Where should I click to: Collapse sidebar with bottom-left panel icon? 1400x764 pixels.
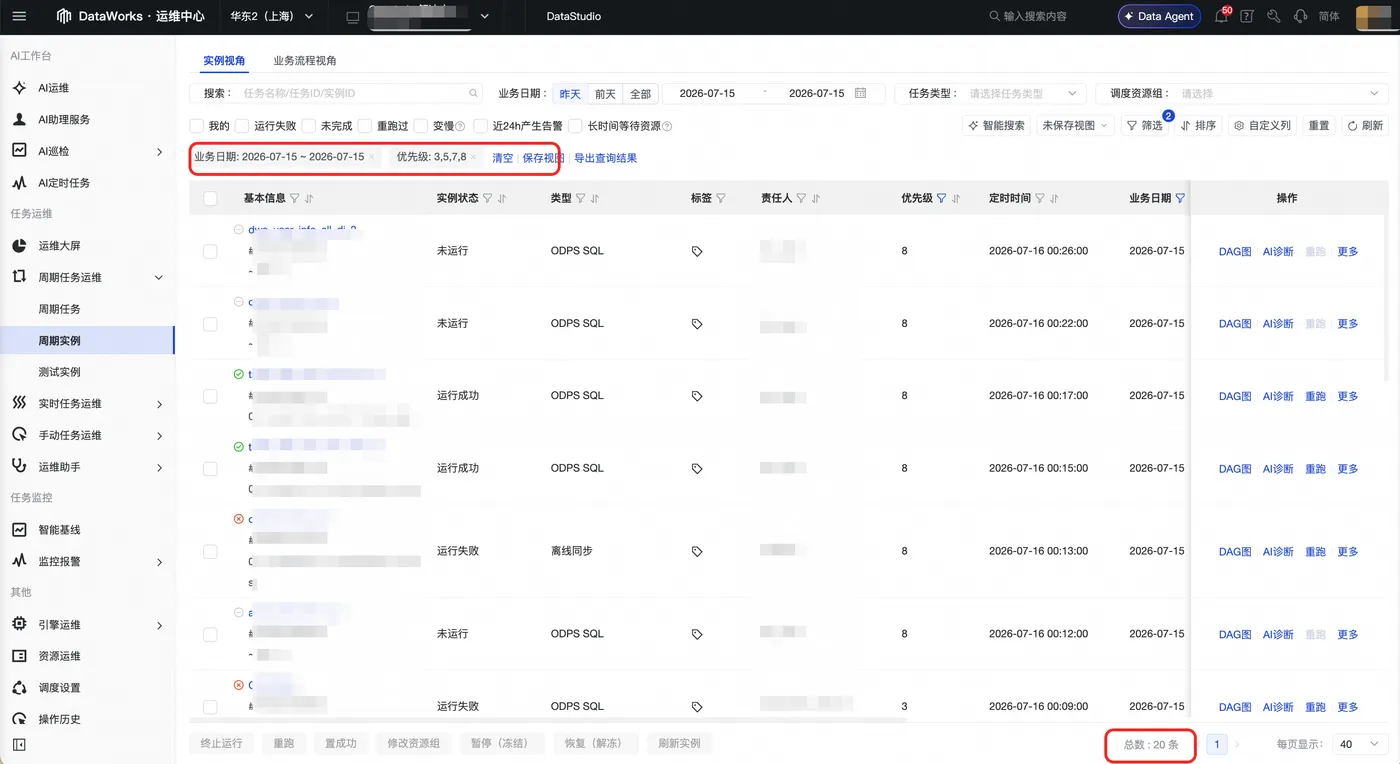[19, 745]
